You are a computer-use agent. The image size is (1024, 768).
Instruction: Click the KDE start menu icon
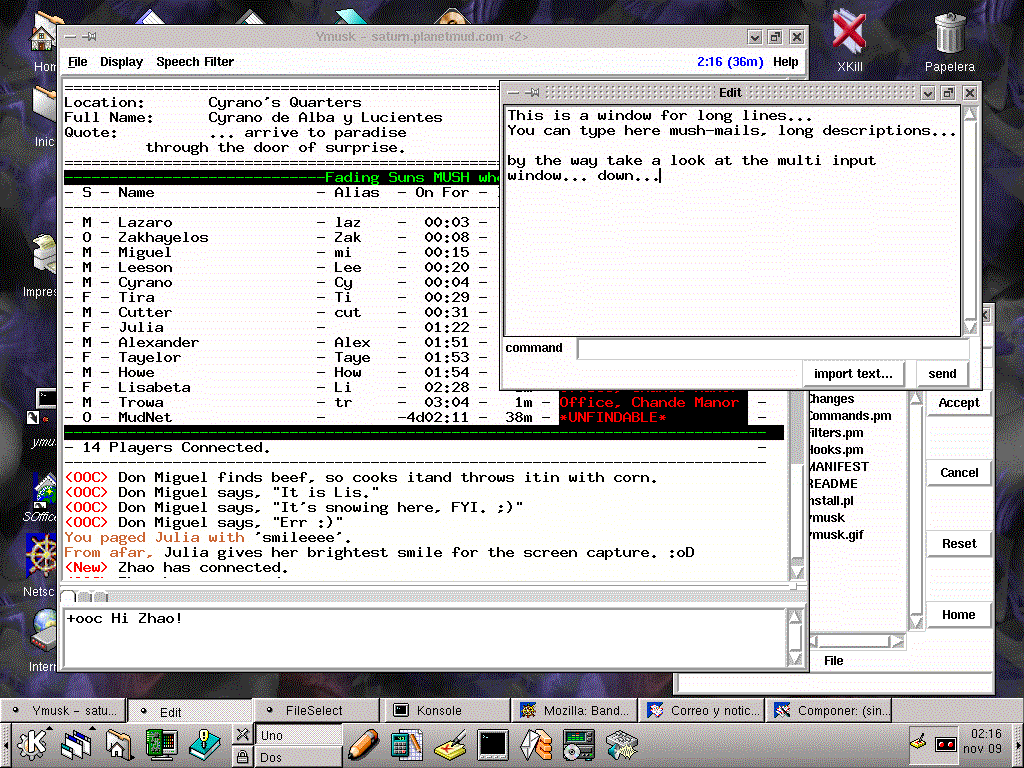30,743
